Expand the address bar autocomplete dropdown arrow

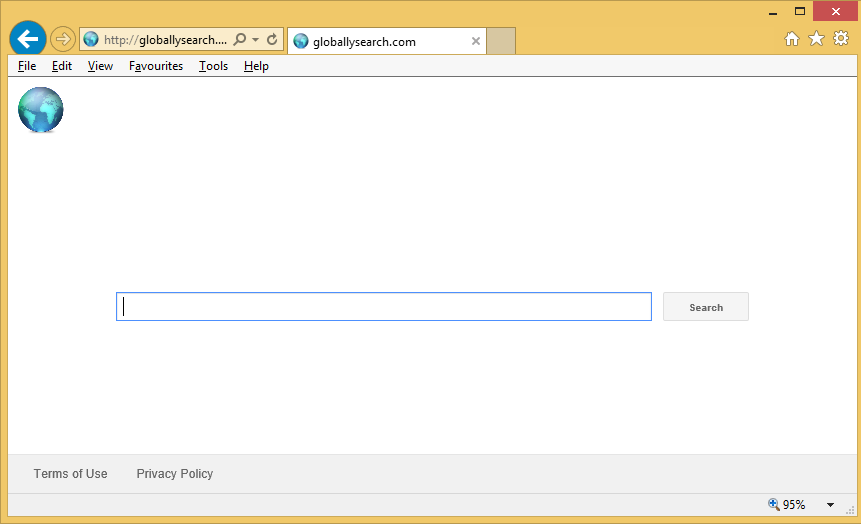click(x=256, y=40)
